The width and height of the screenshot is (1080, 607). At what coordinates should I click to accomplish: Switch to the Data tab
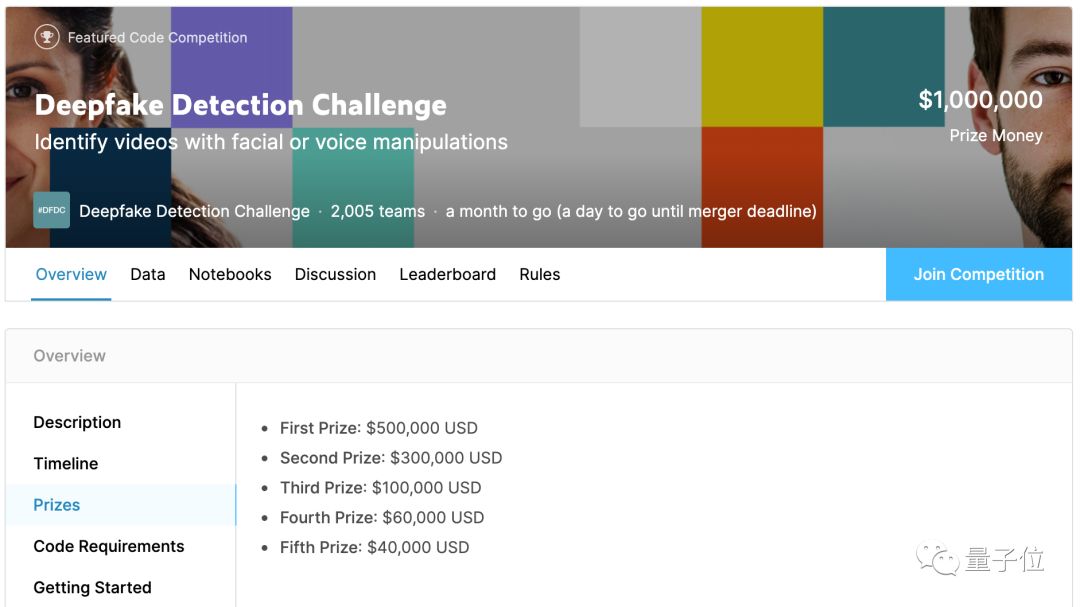[148, 274]
